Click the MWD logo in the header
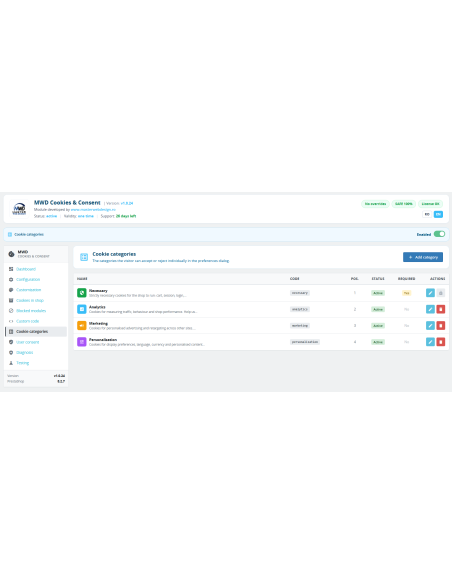 (19, 209)
